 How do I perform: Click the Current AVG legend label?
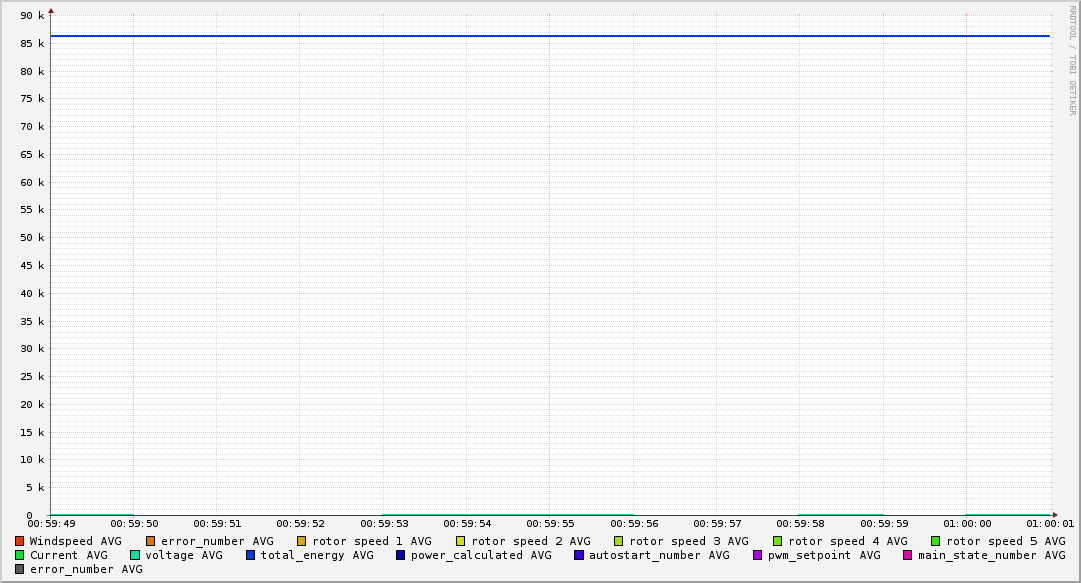pos(68,555)
